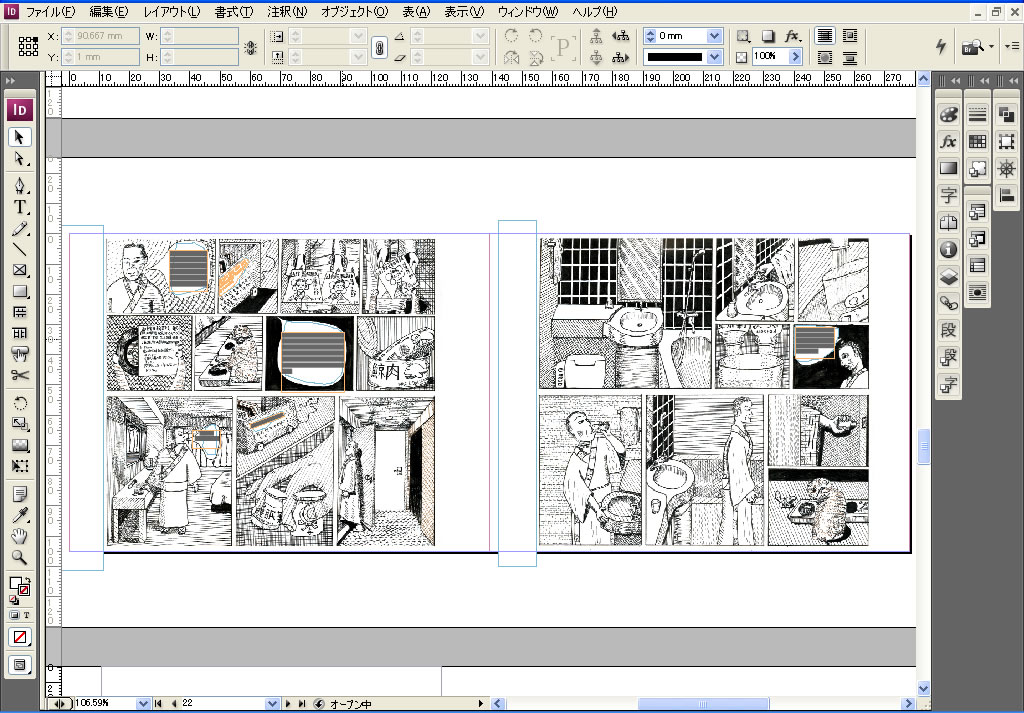Open the Links panel icon
This screenshot has height=713, width=1024.
point(948,303)
